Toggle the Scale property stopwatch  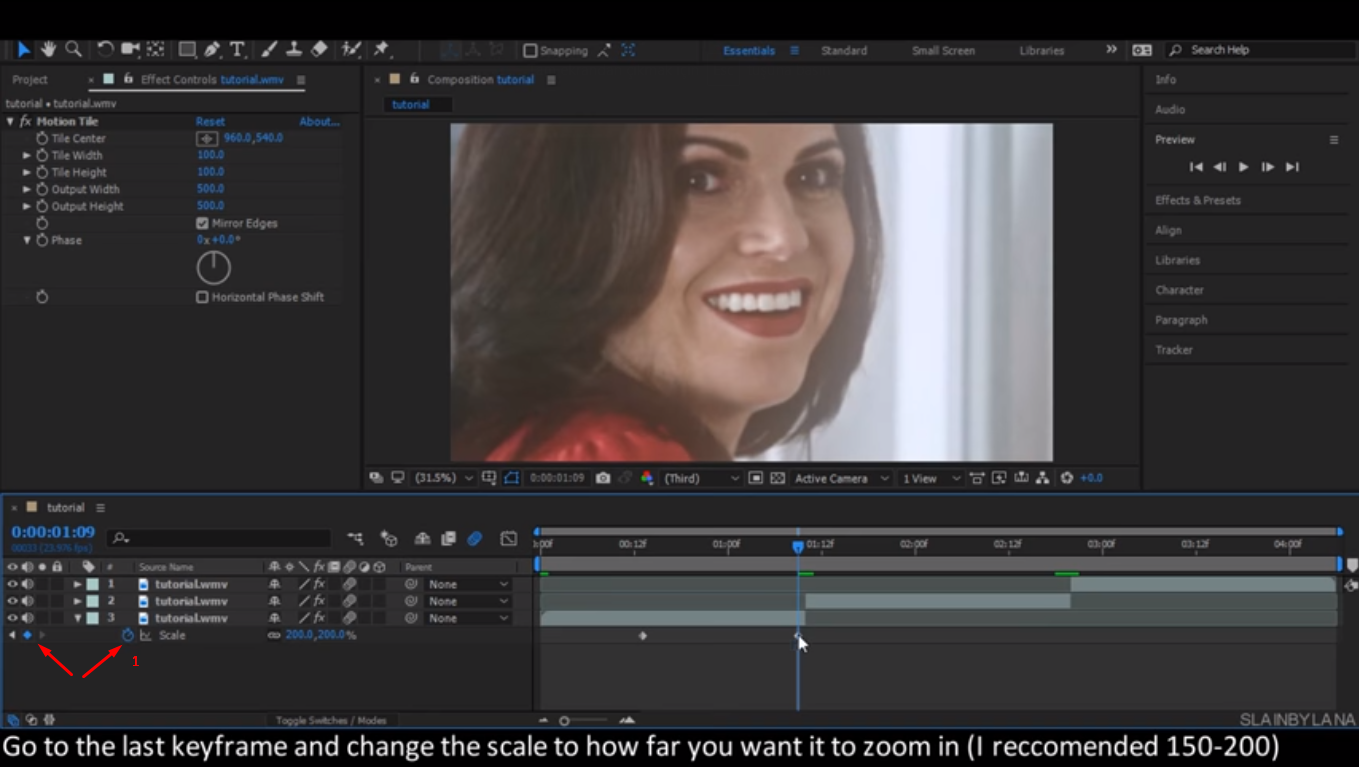coord(128,635)
